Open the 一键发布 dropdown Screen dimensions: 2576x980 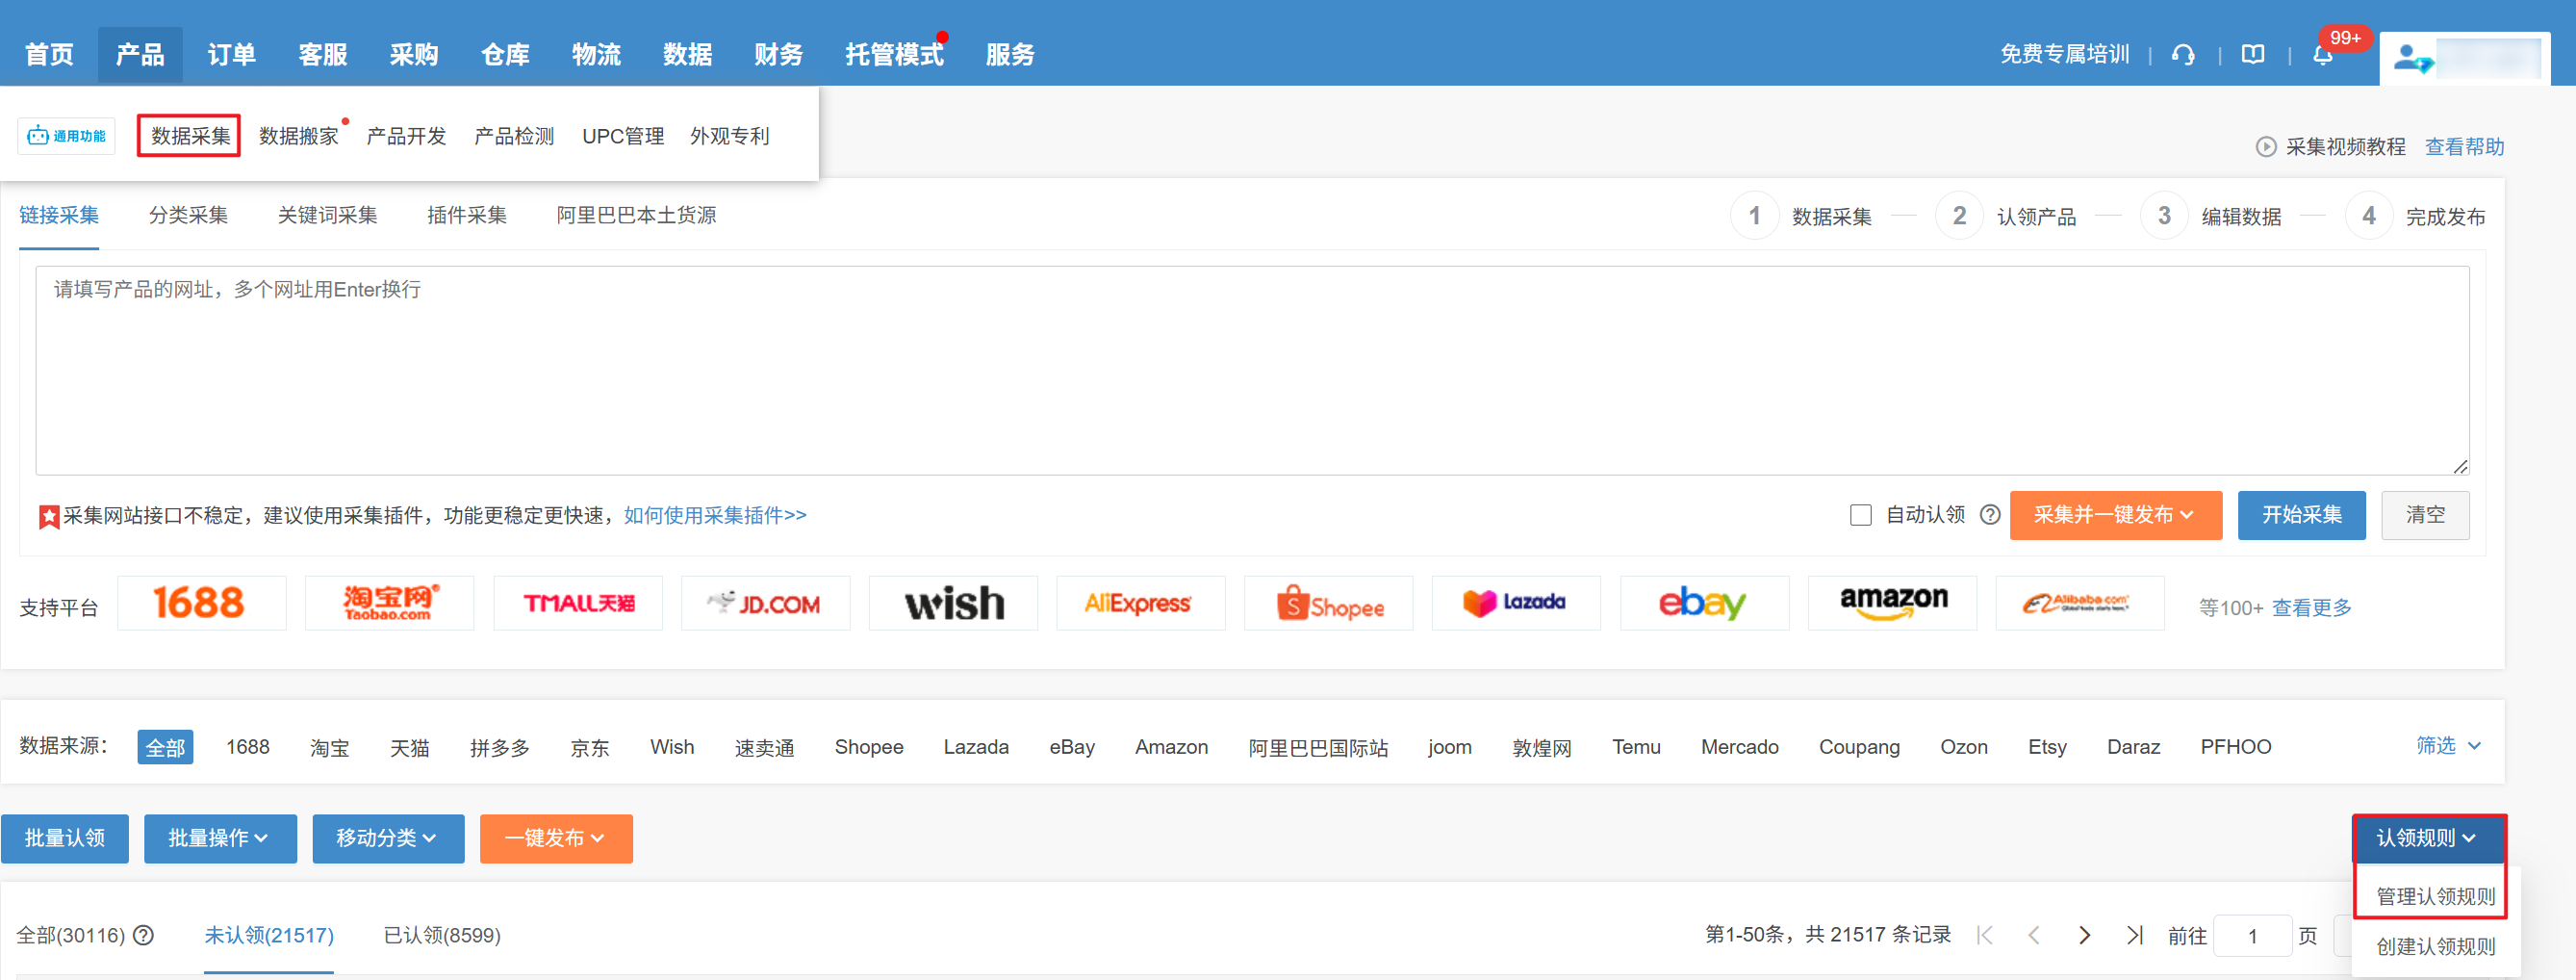point(556,838)
